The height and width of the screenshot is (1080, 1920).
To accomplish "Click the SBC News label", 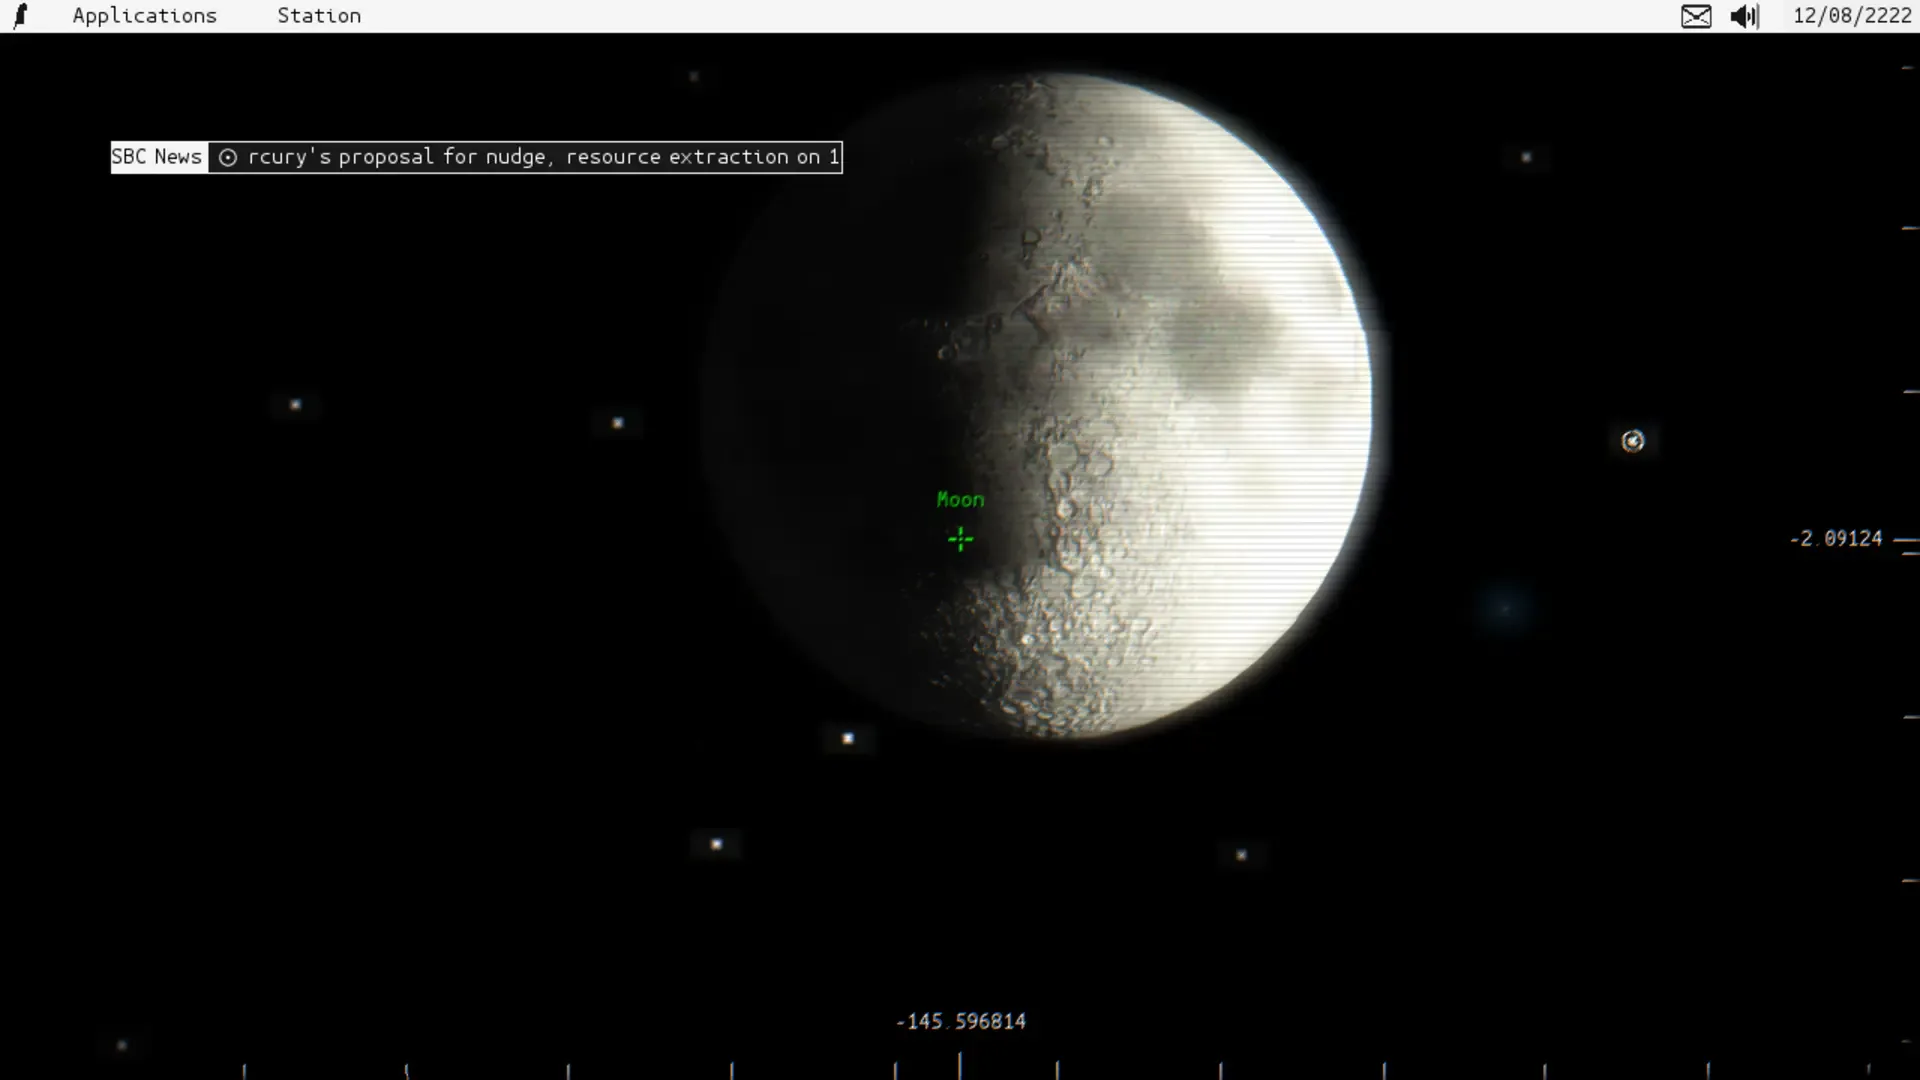I will point(158,157).
